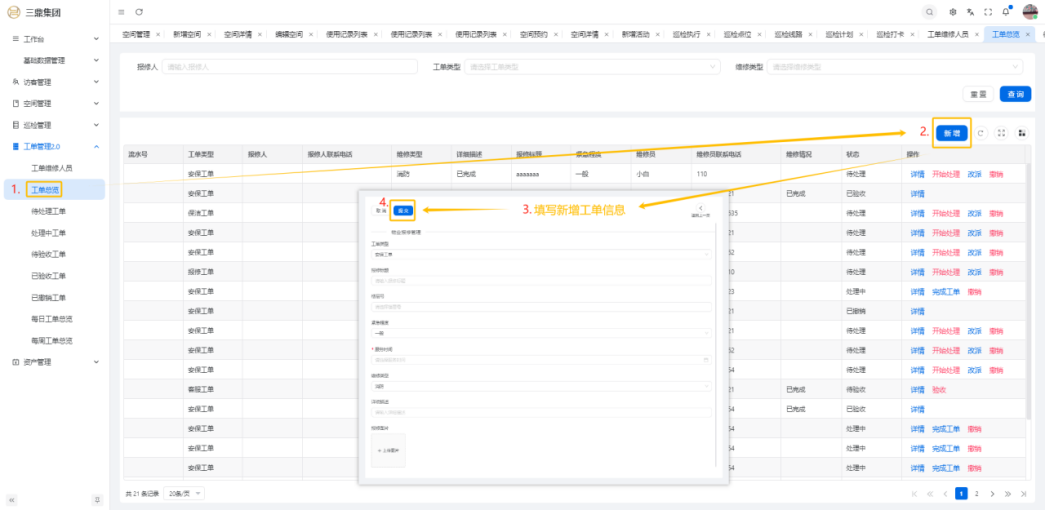Click the table refresh icon beside 新增
This screenshot has height=510, width=1045.
pos(982,132)
